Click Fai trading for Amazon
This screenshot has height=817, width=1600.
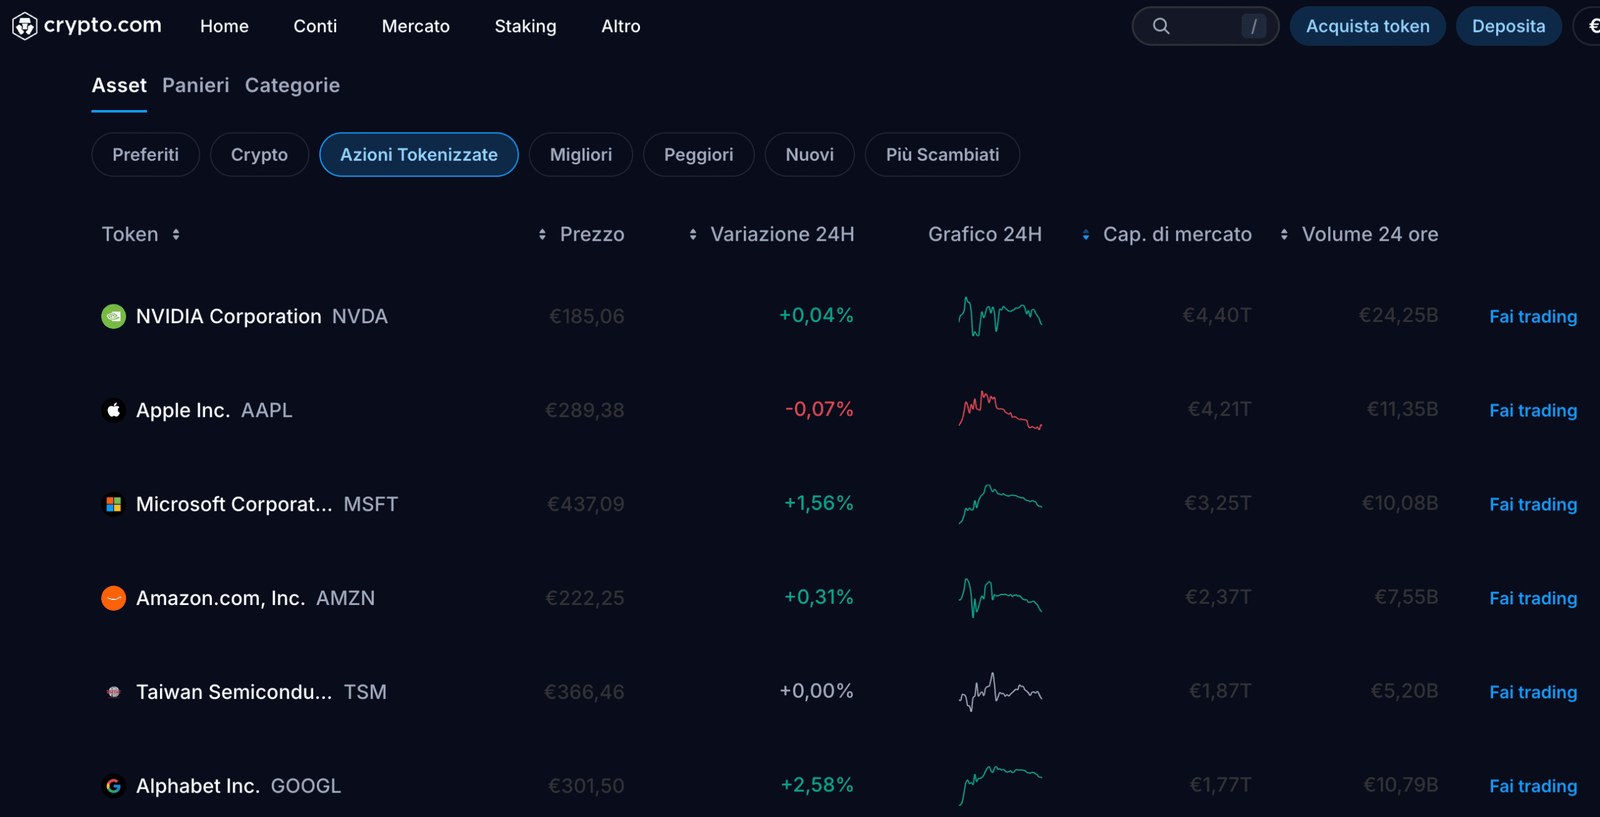(1533, 598)
